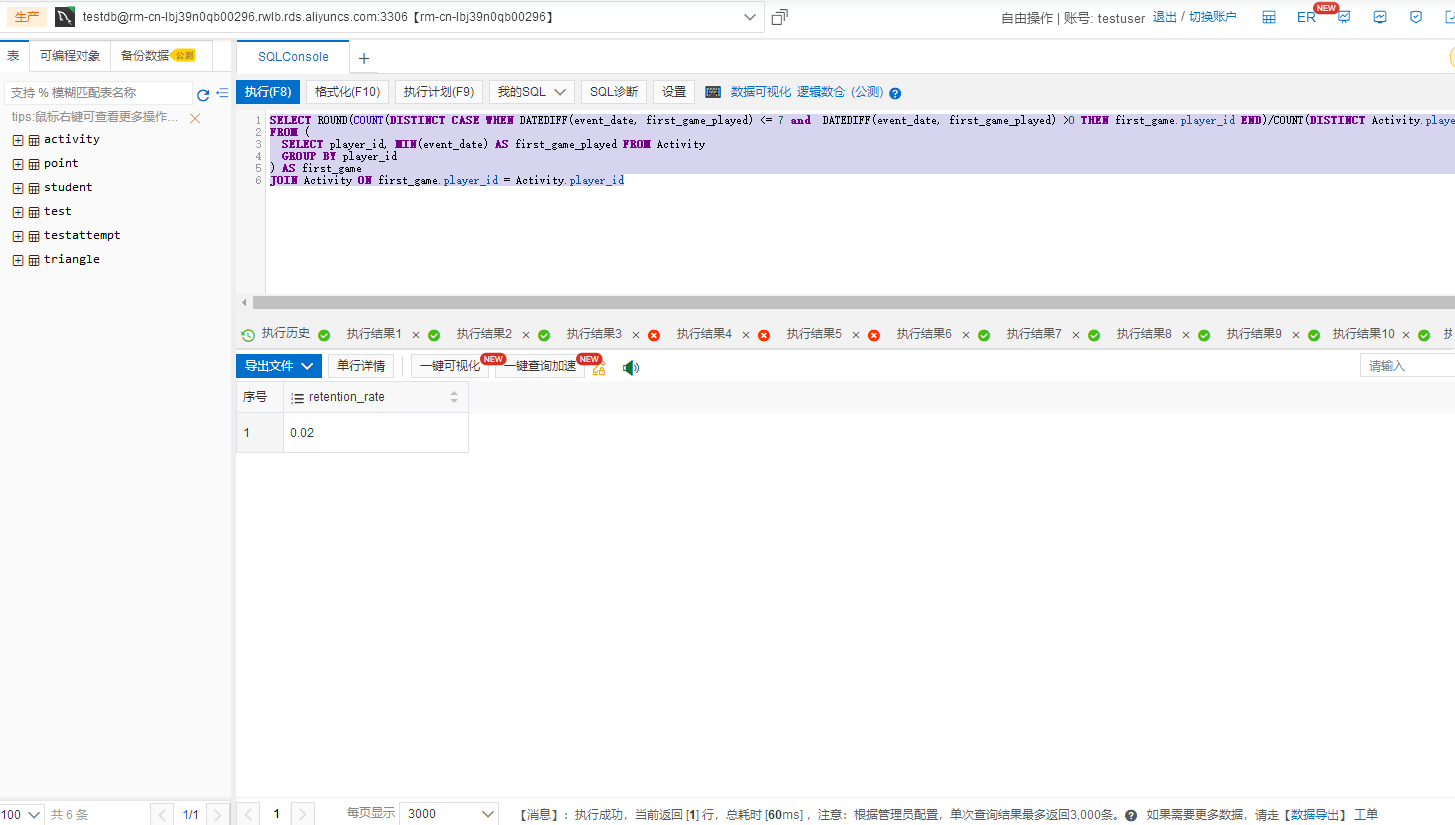Refresh the table list

pos(203,94)
